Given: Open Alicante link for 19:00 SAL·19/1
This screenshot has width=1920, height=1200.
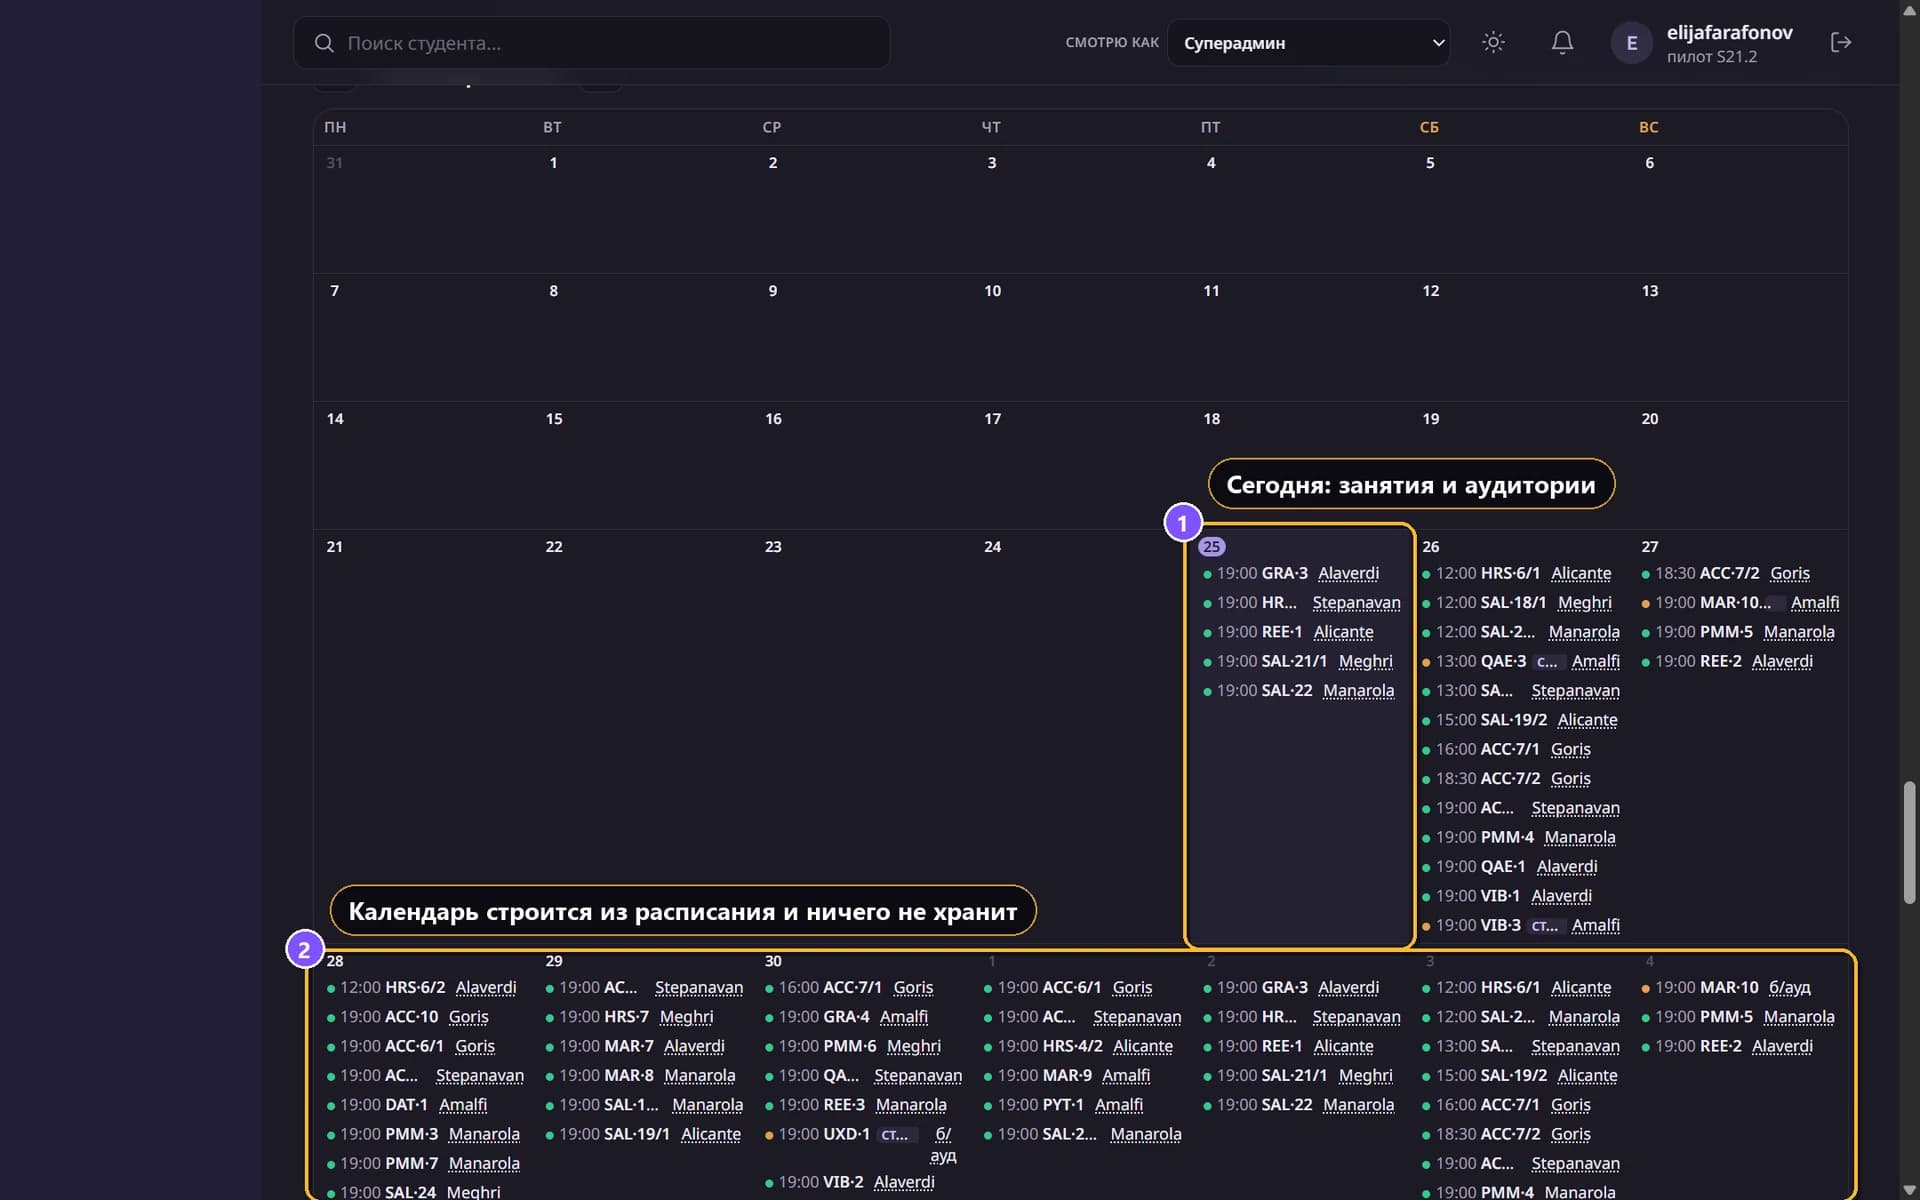Looking at the screenshot, I should pyautogui.click(x=710, y=1134).
